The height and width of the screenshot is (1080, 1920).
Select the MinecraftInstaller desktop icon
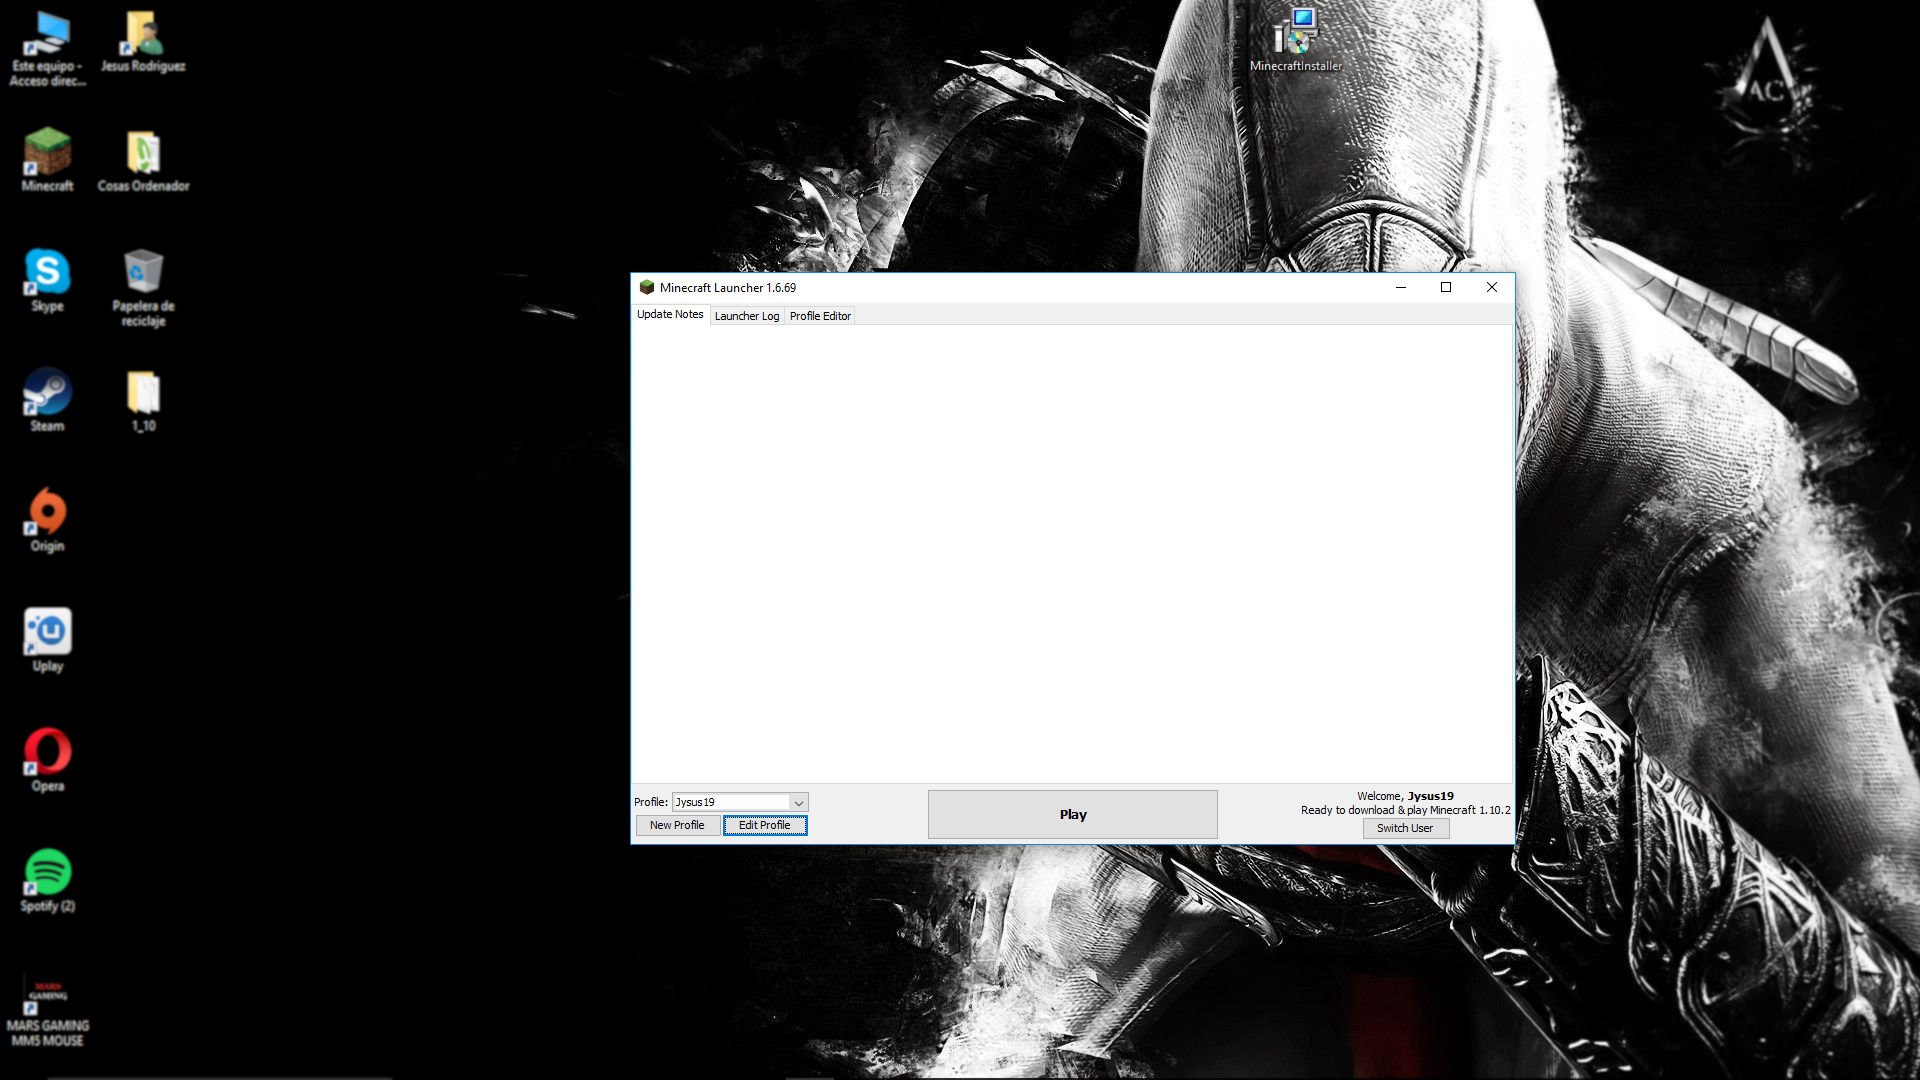pyautogui.click(x=1296, y=33)
